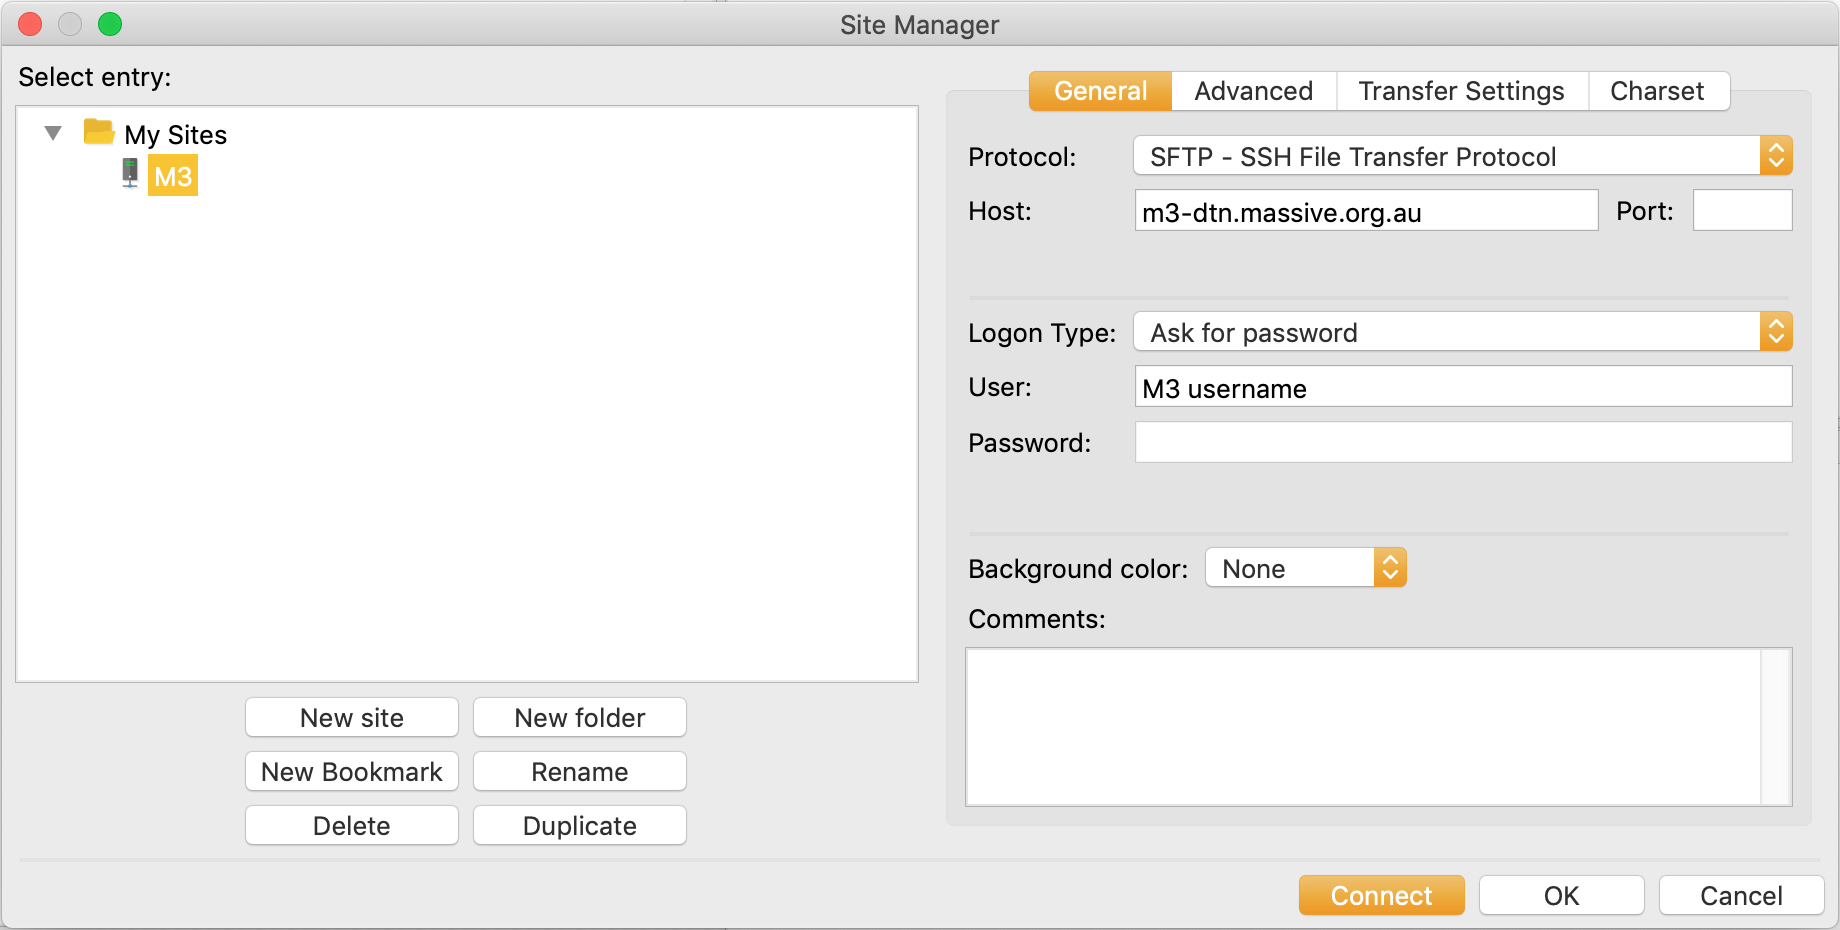Open the Logon Type dropdown
Viewport: 1840px width, 930px height.
(x=1461, y=332)
